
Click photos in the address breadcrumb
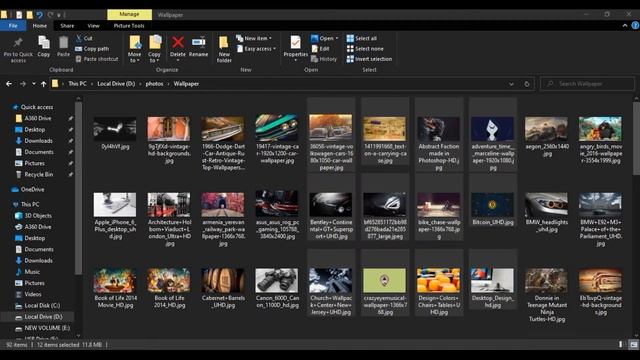[x=154, y=84]
